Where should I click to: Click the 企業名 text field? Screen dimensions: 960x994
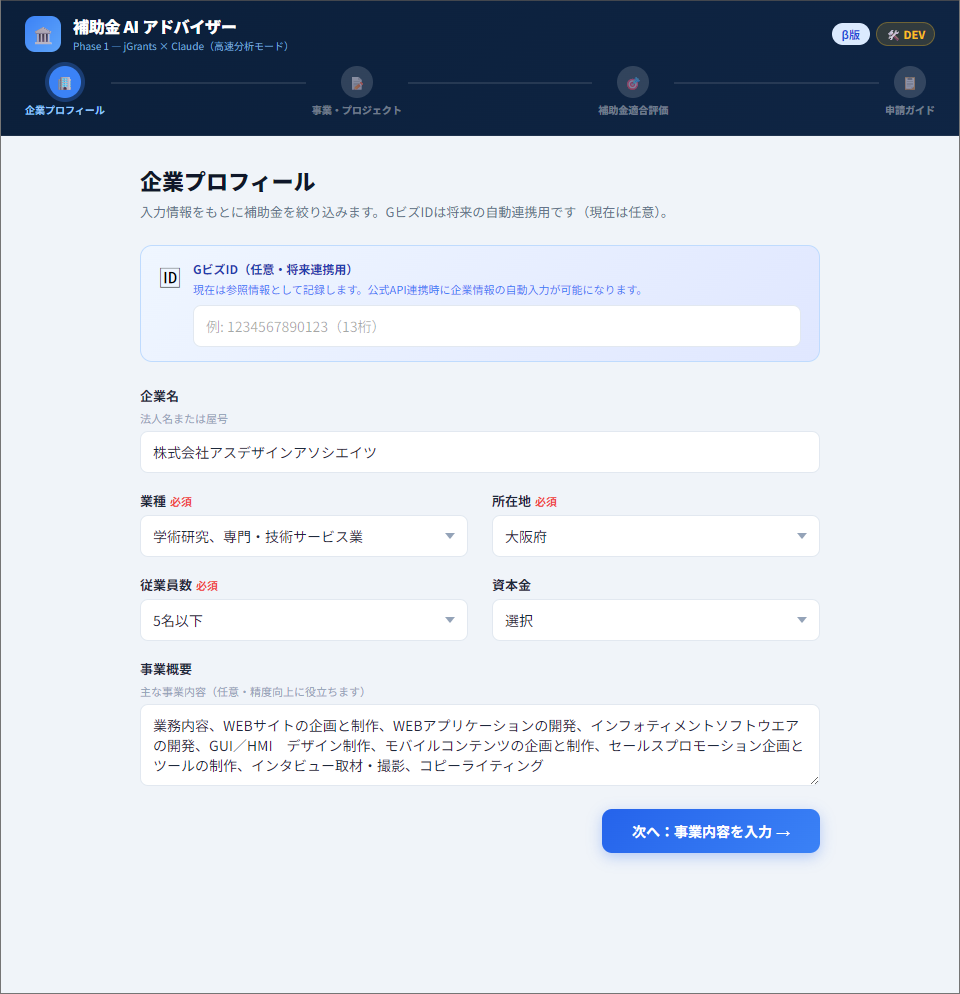click(479, 452)
